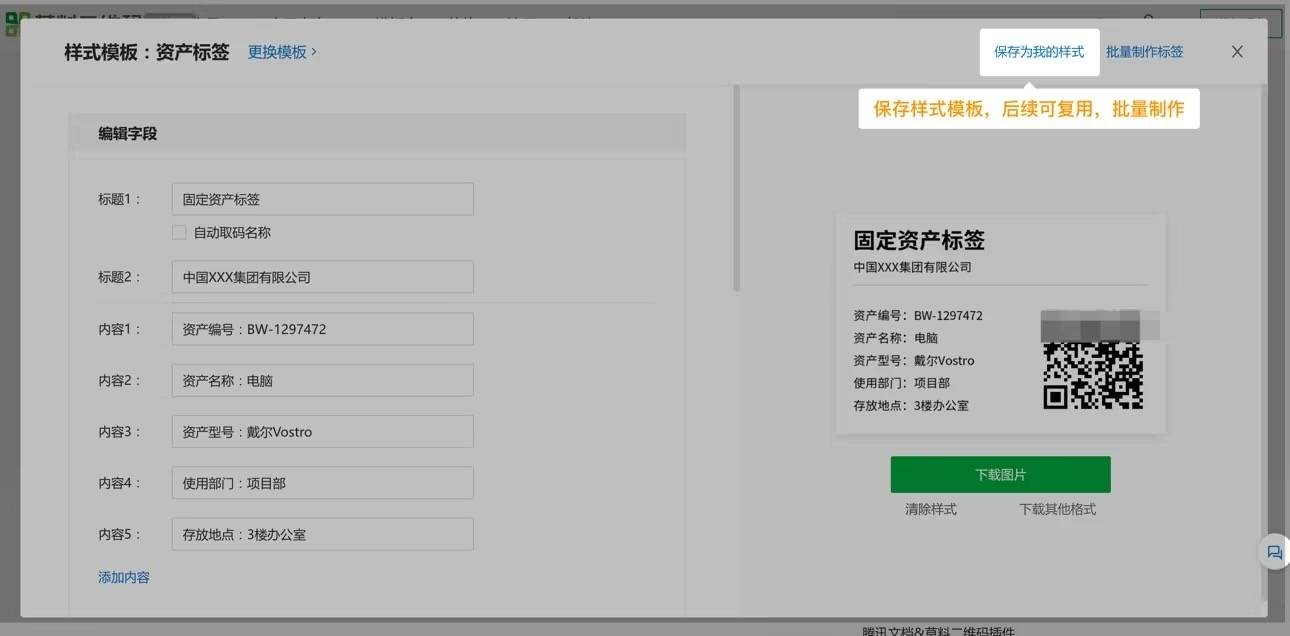Edit 内容5 storage location field

click(x=322, y=535)
